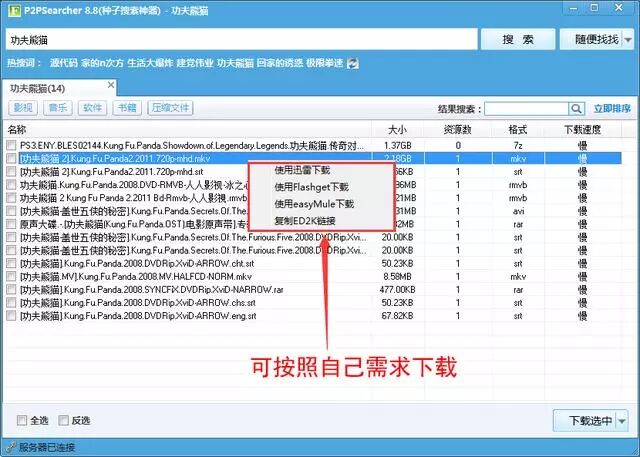Screen dimensions: 640x457
Task: Click hot word 家的n次方
Action: (x=102, y=63)
